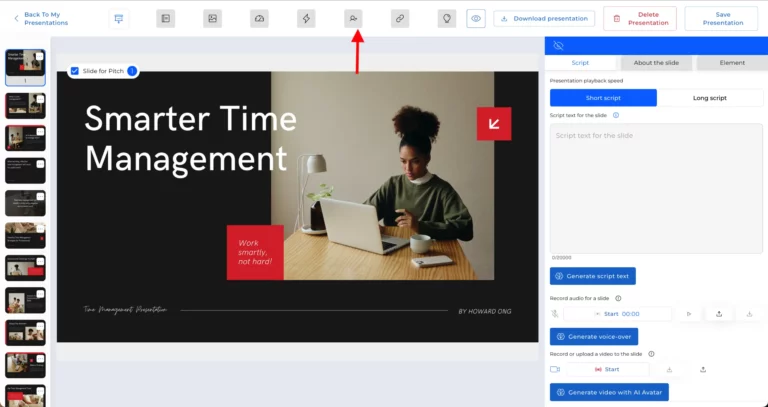
Task: Click the lightbulb ideas icon
Action: (x=446, y=18)
